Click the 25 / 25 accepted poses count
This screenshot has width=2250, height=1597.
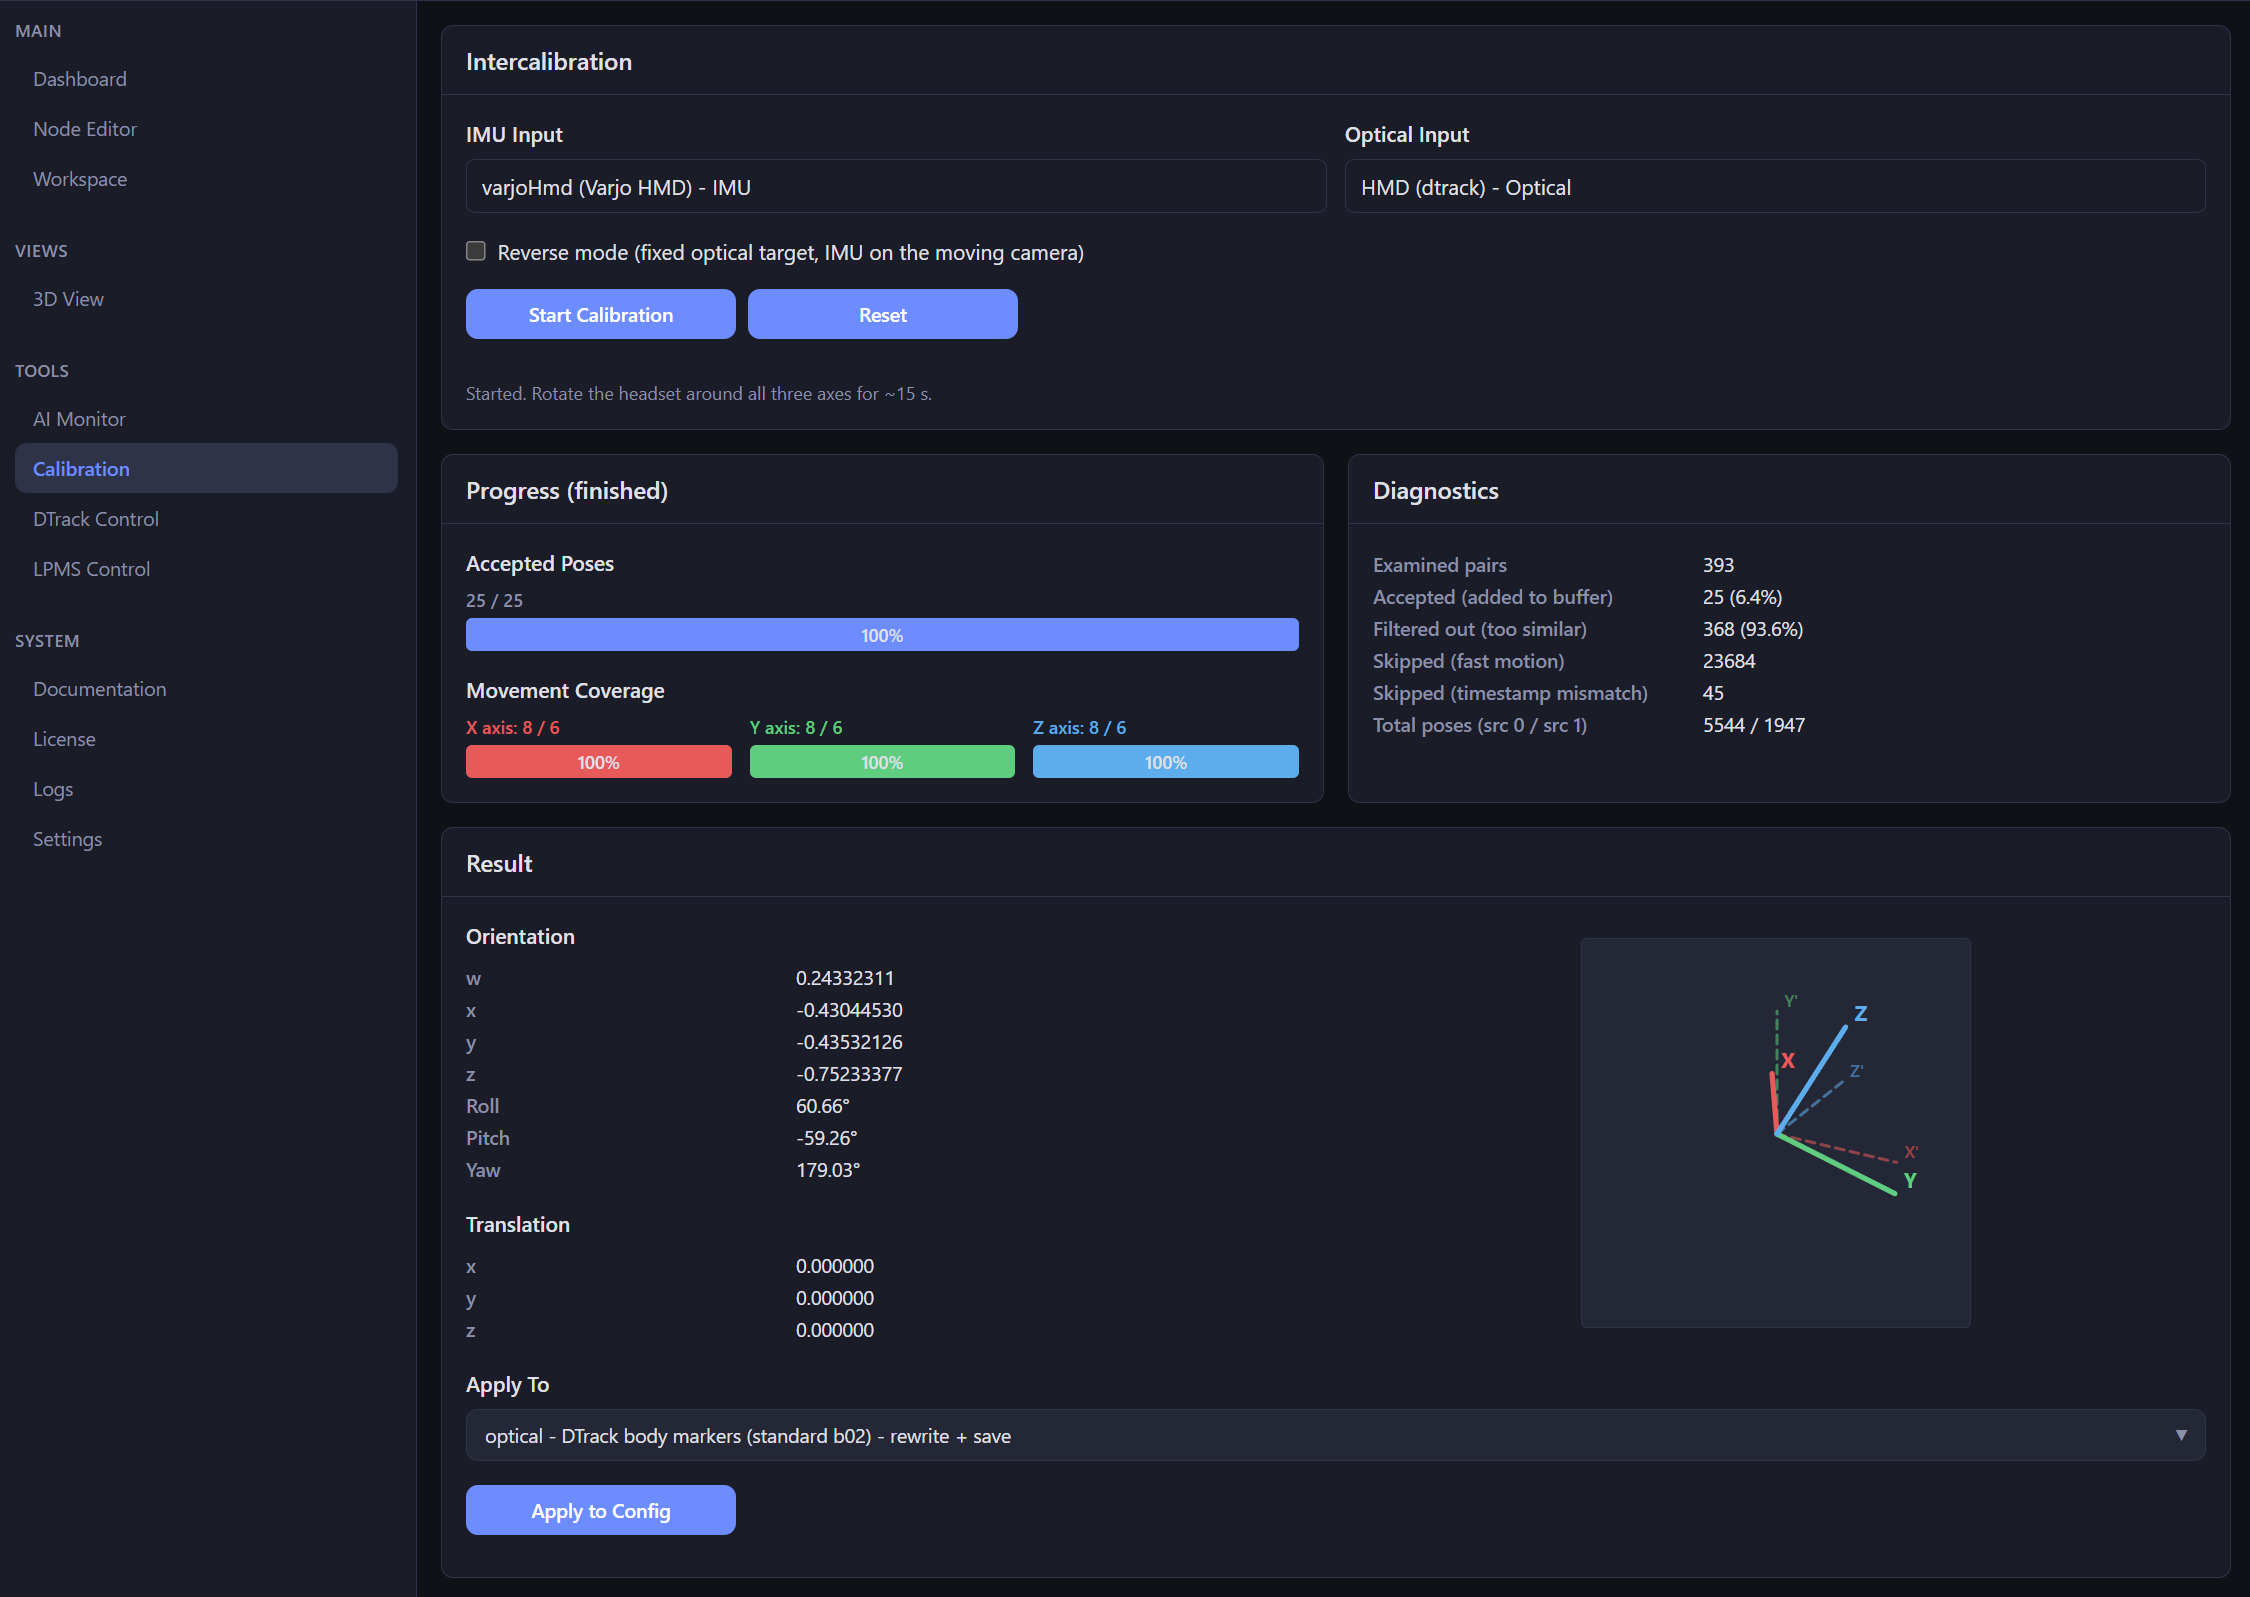[494, 600]
